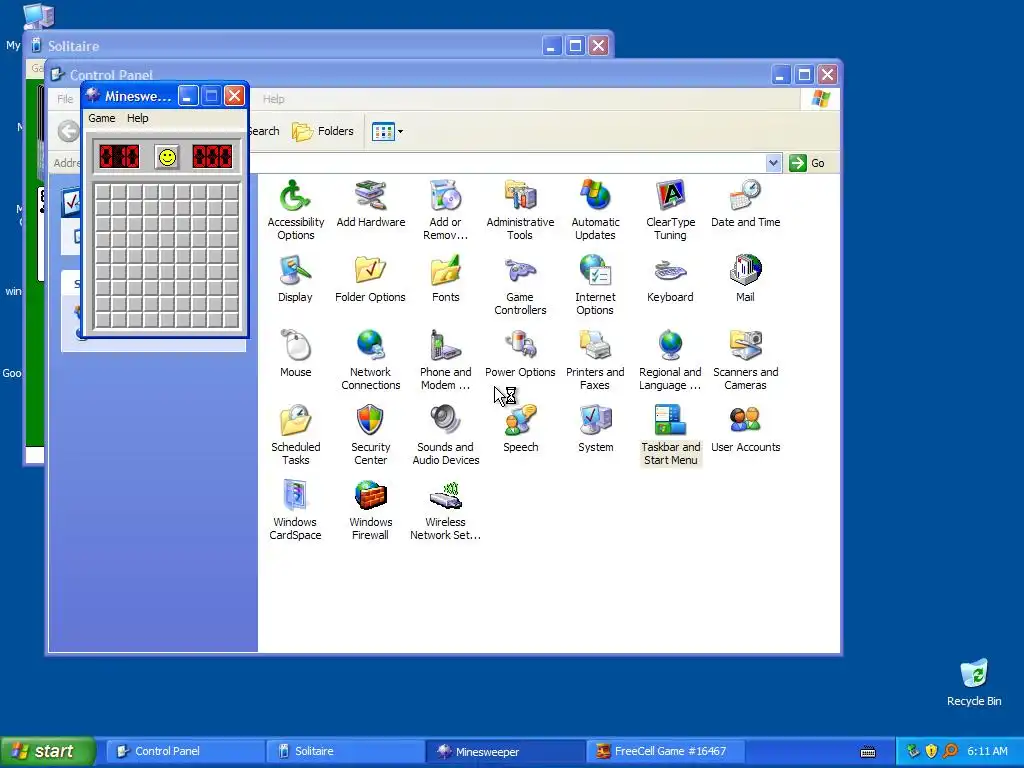
Task: Click the Back arrow in Control Panel
Action: 68,131
